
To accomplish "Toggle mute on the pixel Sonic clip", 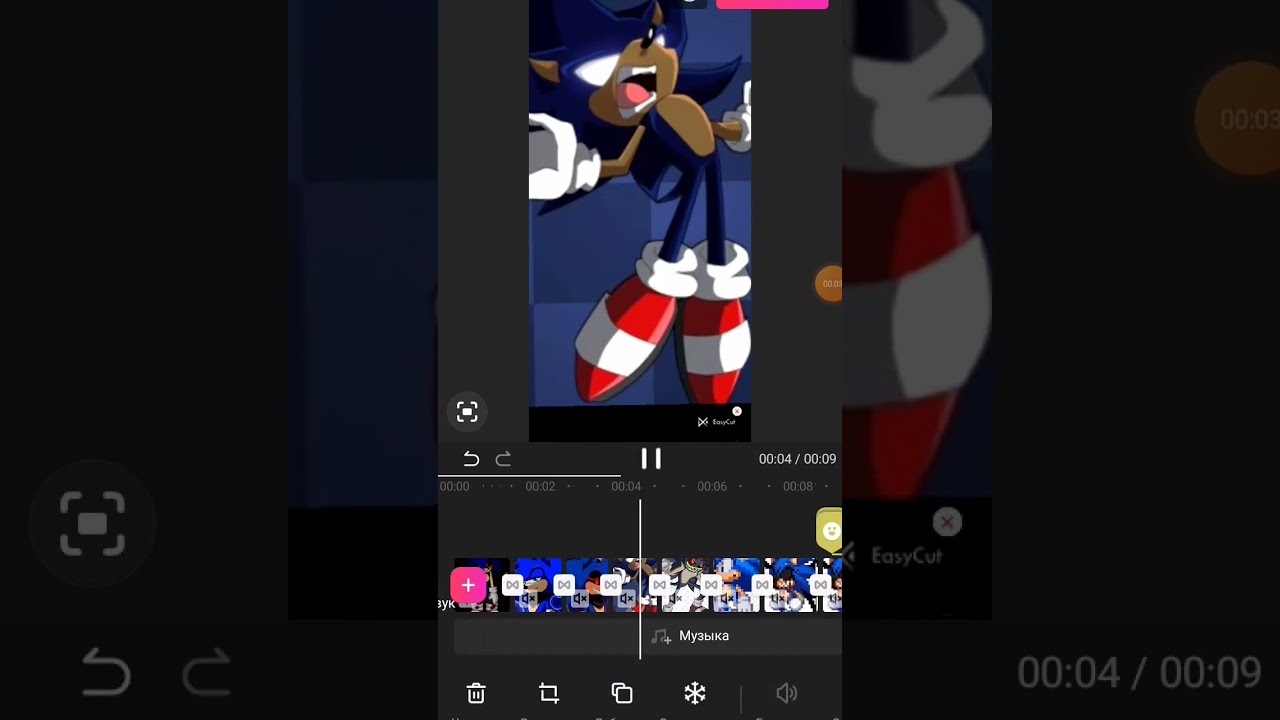I will coord(727,599).
